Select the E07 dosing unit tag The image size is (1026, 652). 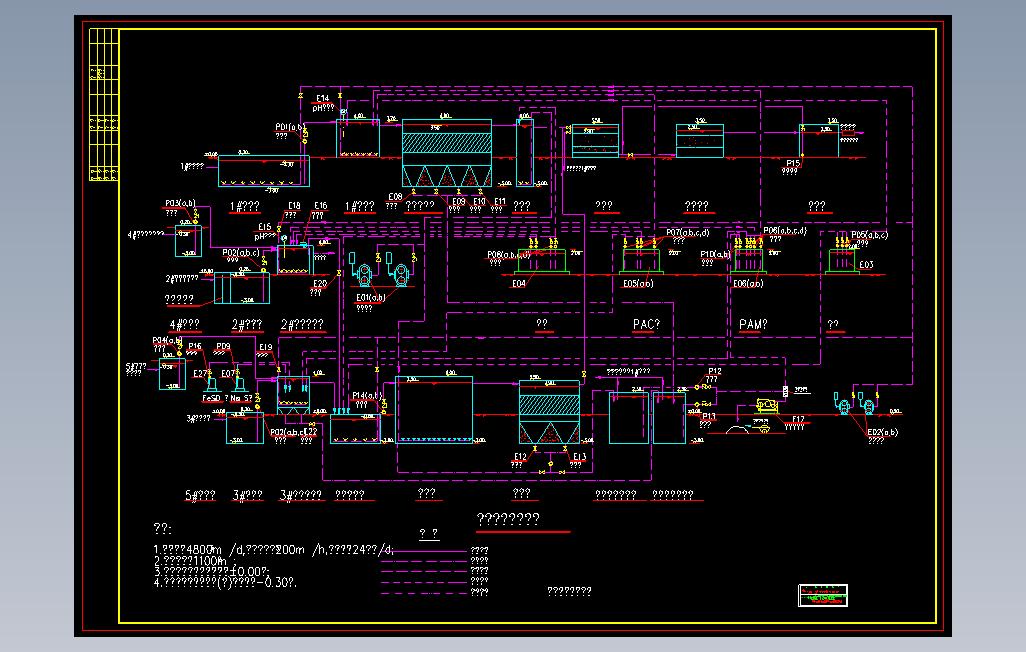click(x=227, y=373)
